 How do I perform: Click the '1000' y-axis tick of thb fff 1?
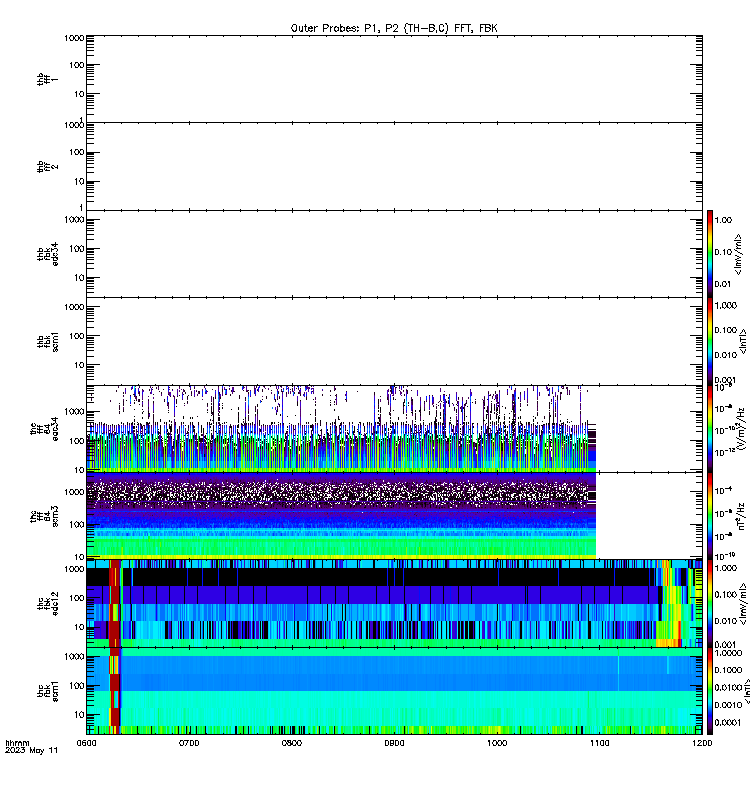point(74,38)
